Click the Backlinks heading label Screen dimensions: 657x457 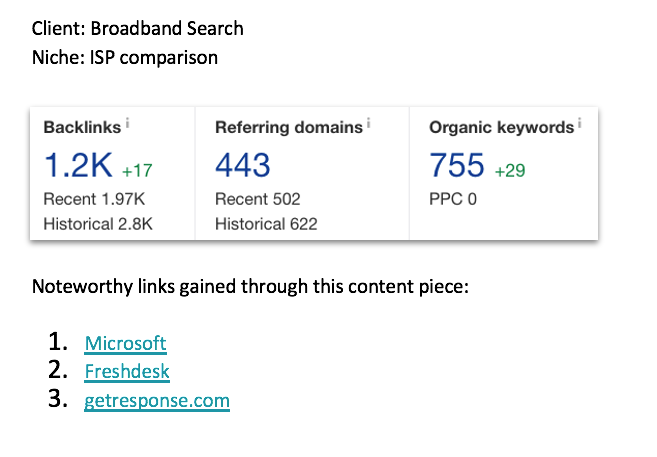pyautogui.click(x=82, y=127)
